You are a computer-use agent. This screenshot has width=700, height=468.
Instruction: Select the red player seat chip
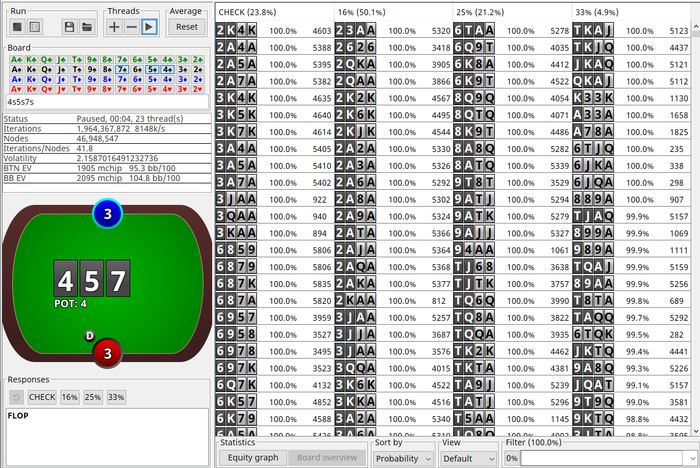coord(108,353)
